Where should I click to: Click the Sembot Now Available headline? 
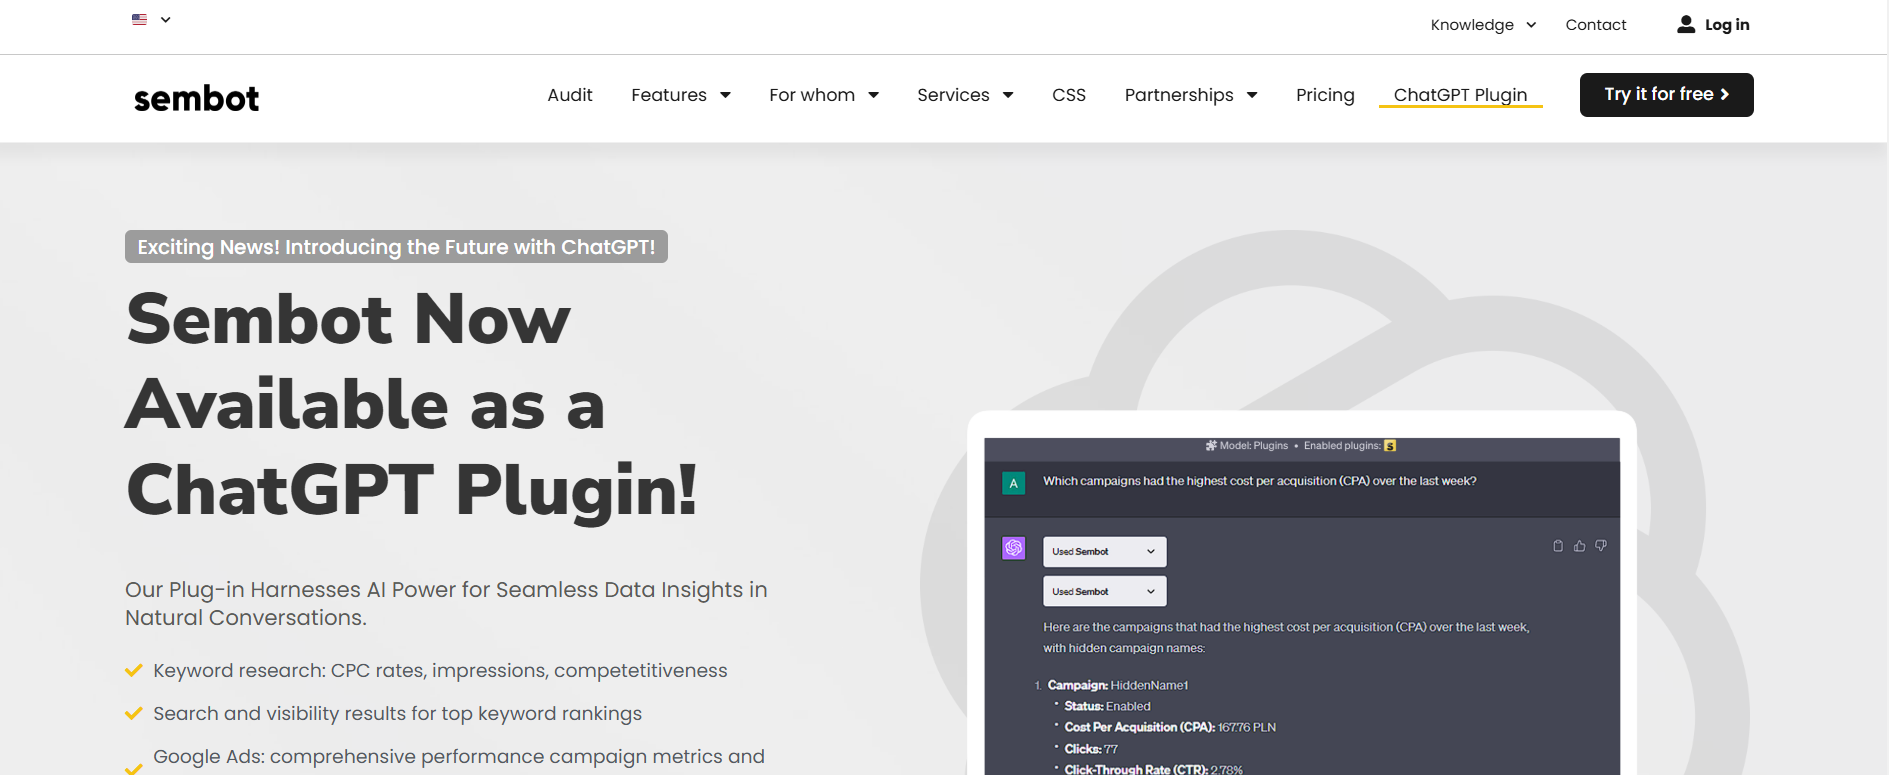tap(411, 404)
